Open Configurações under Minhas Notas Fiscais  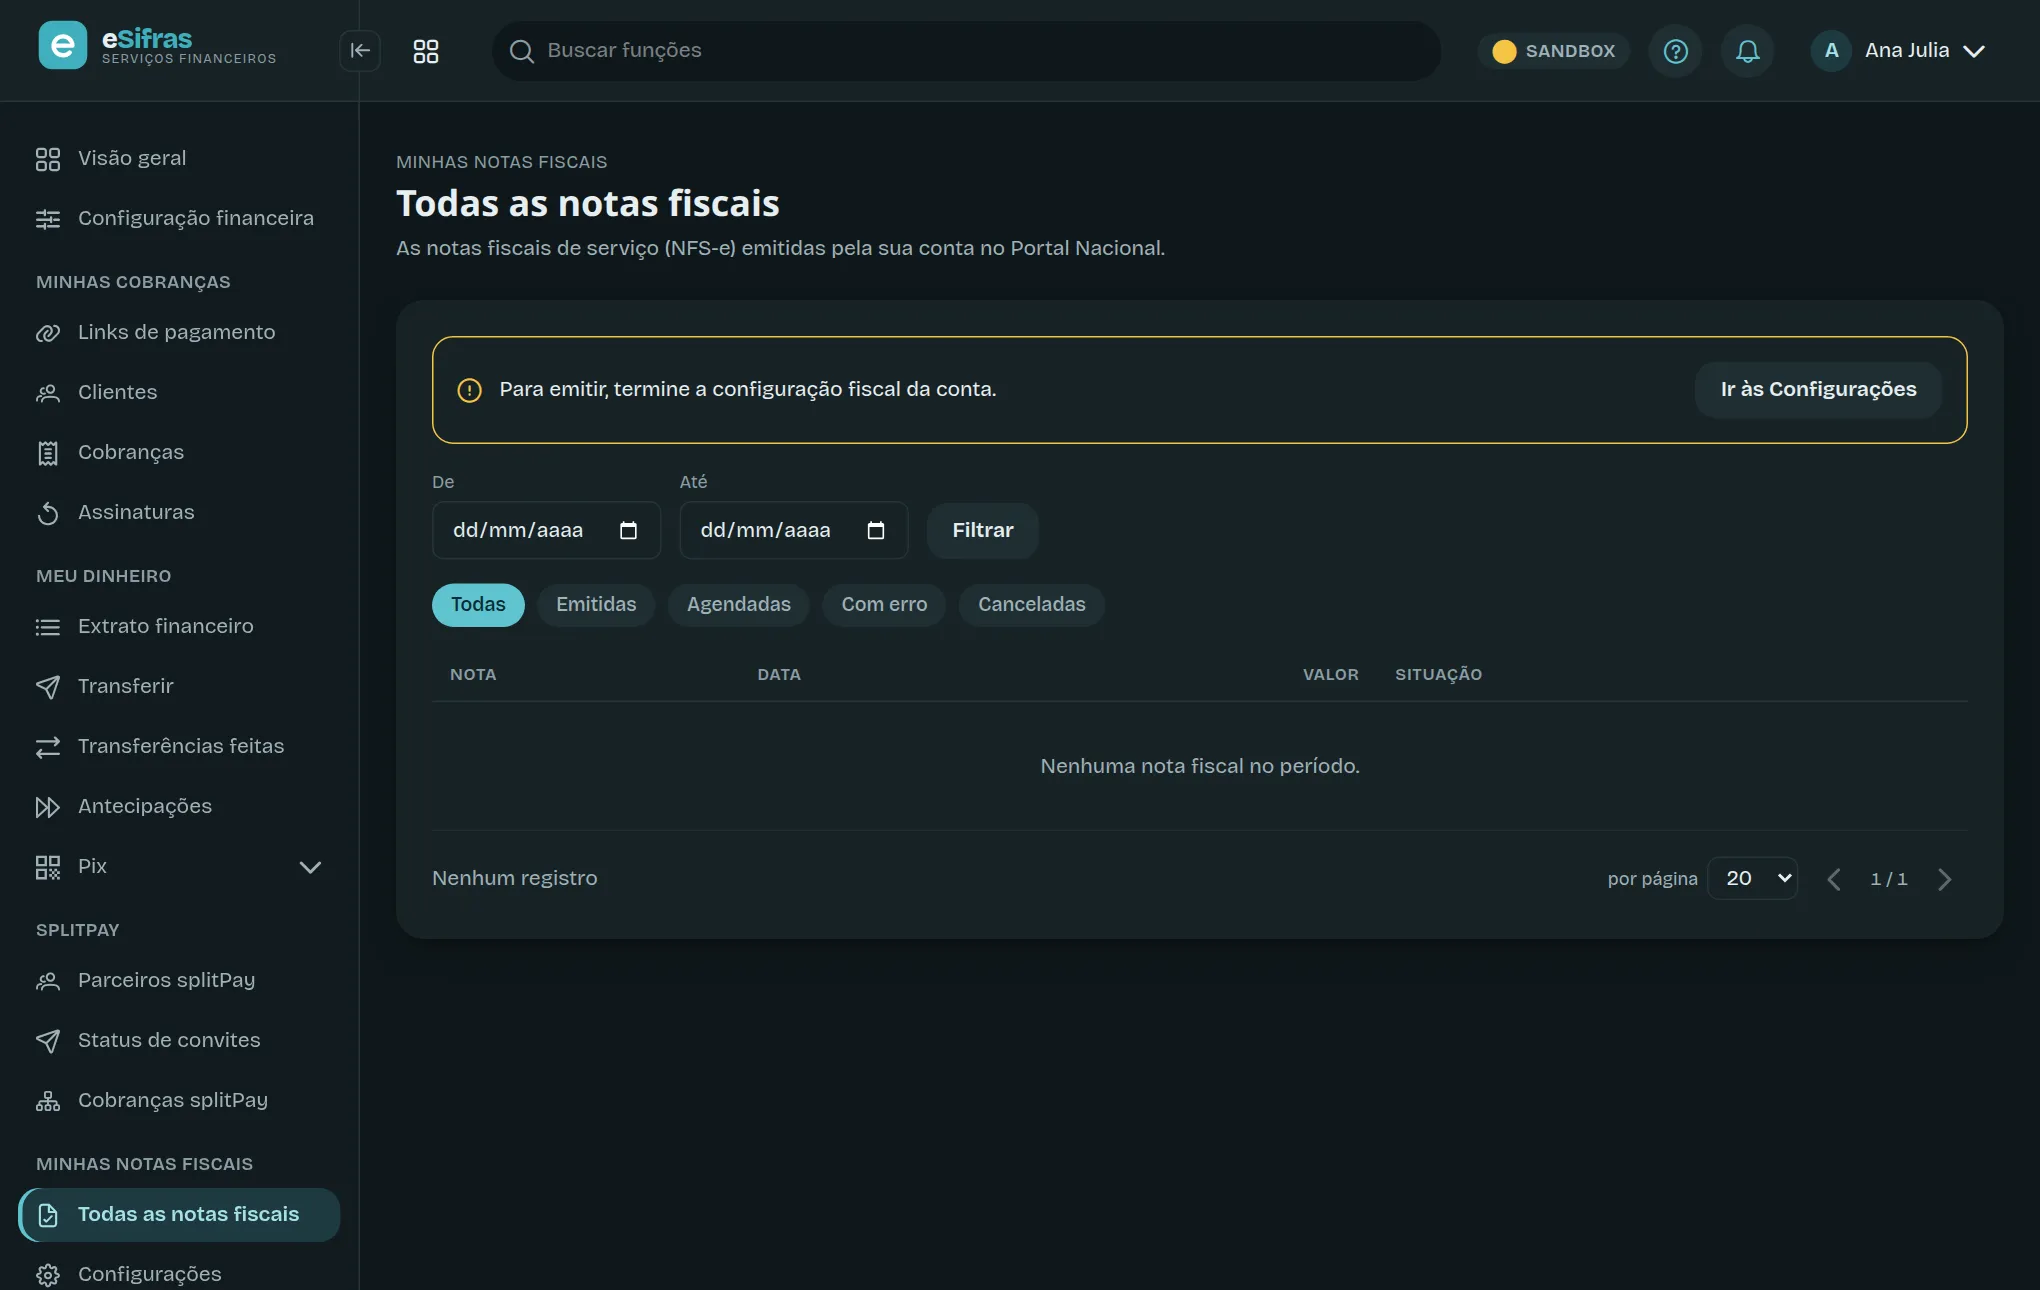tap(180, 1274)
